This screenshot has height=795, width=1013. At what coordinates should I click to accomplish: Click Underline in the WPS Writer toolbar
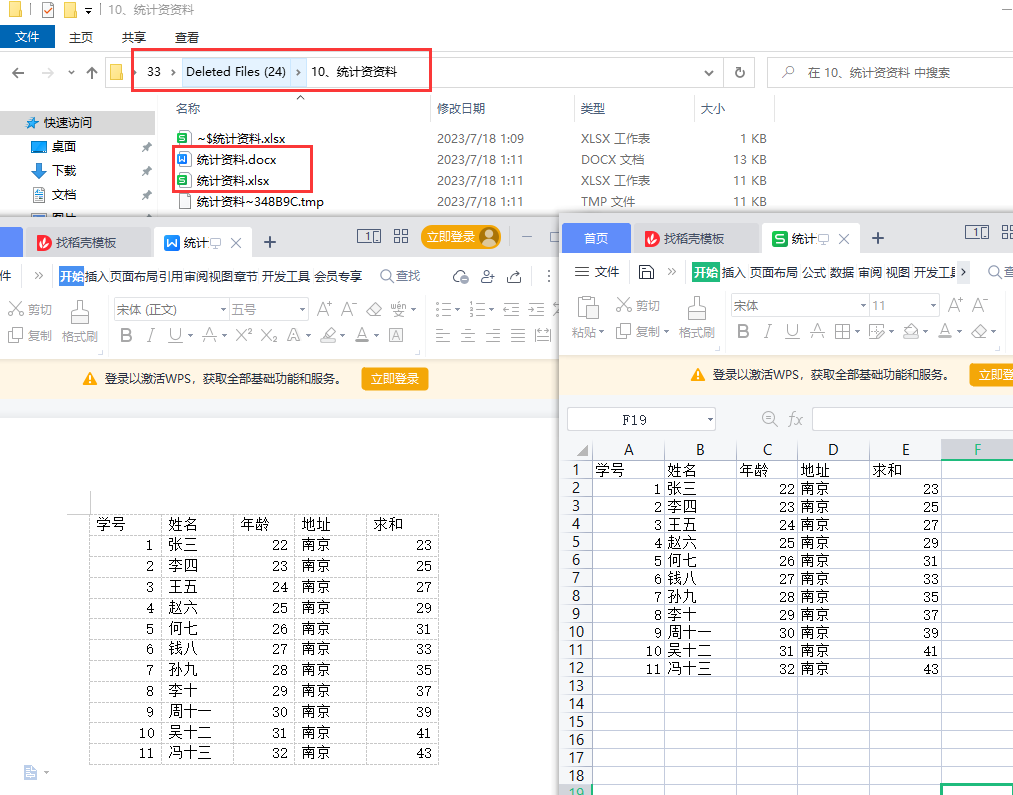[x=175, y=335]
